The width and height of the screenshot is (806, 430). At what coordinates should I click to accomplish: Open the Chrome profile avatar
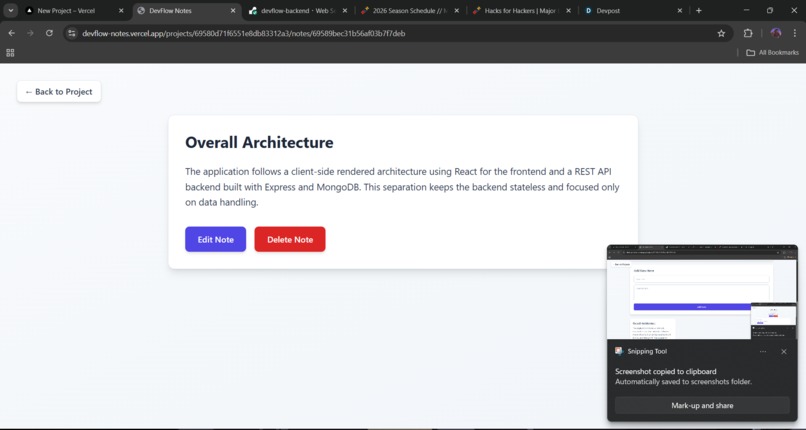[776, 33]
